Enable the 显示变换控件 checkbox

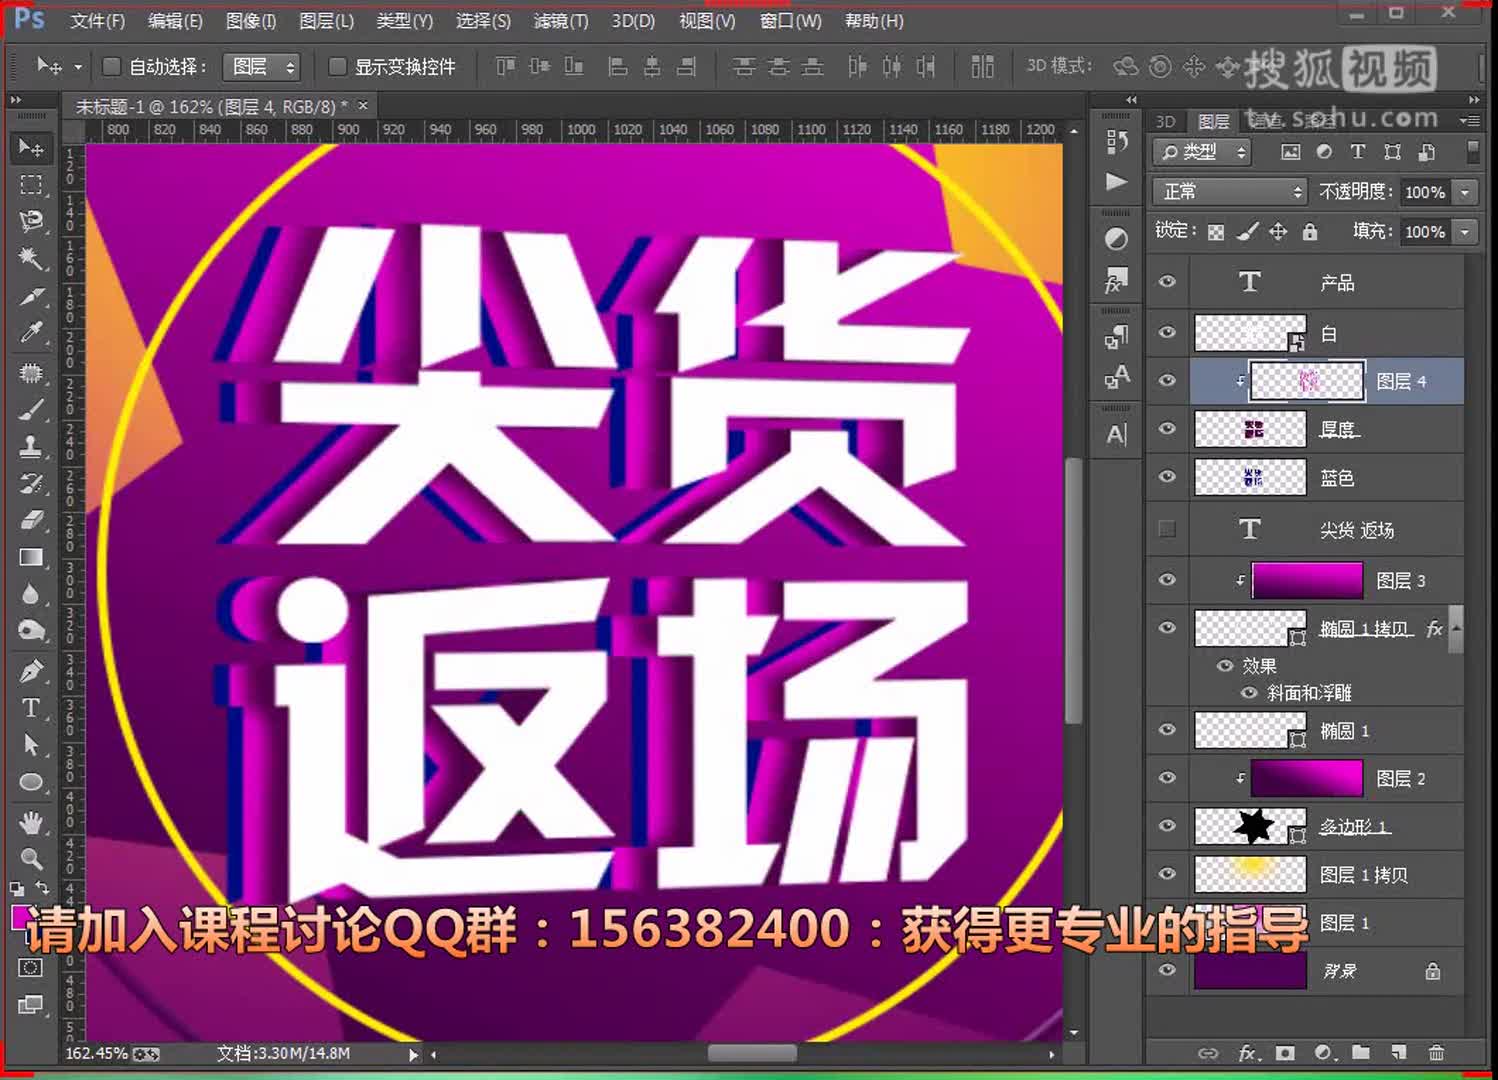coord(337,67)
